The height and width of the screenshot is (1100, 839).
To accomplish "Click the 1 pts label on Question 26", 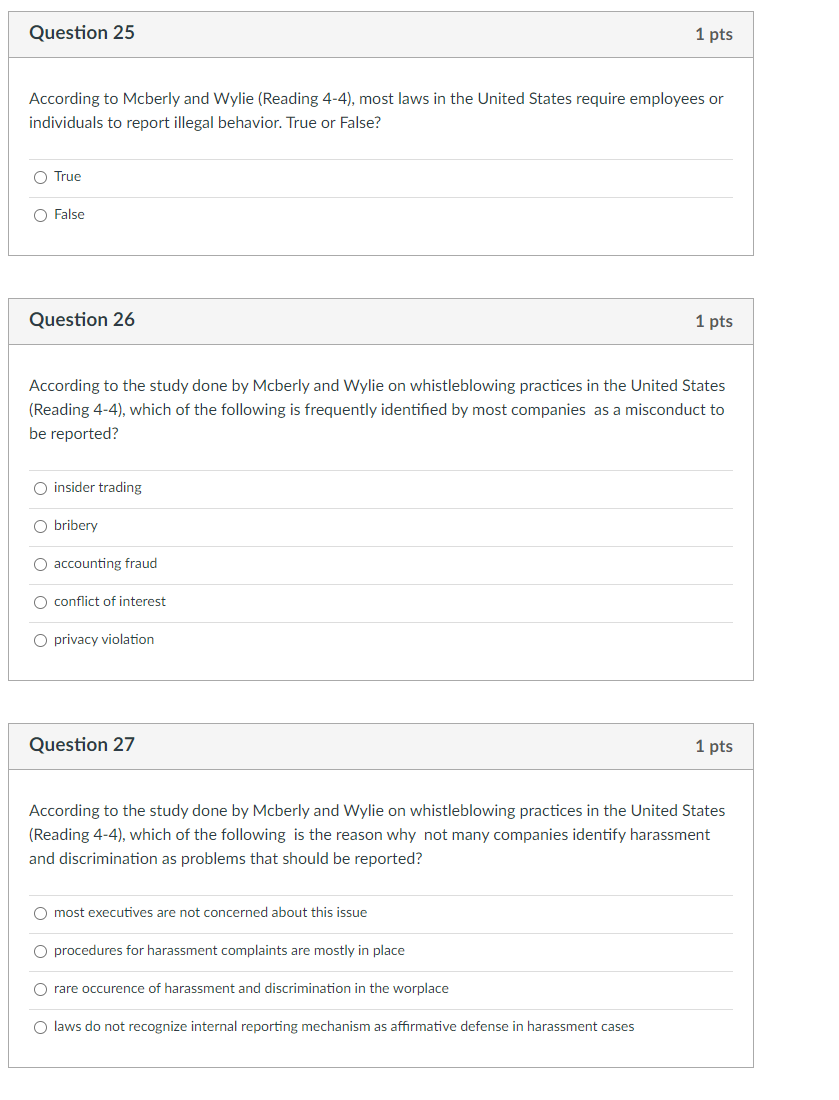I will coord(716,320).
